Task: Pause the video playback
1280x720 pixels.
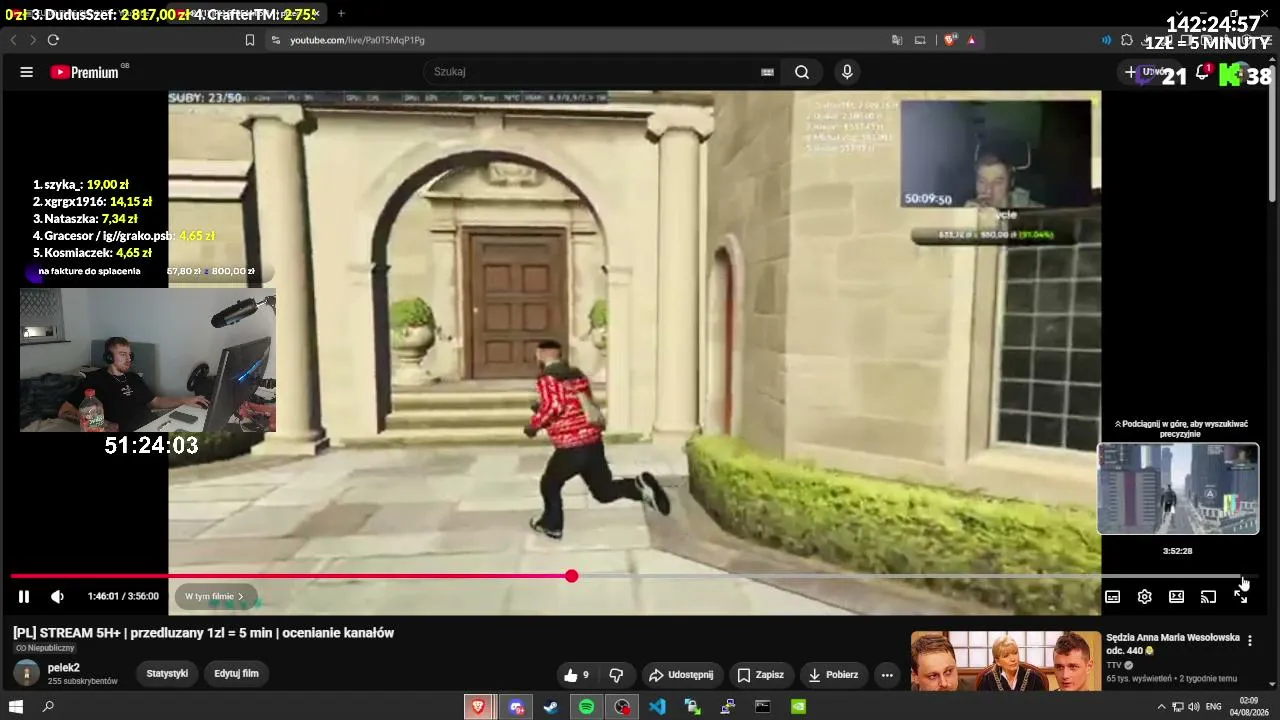Action: 24,596
